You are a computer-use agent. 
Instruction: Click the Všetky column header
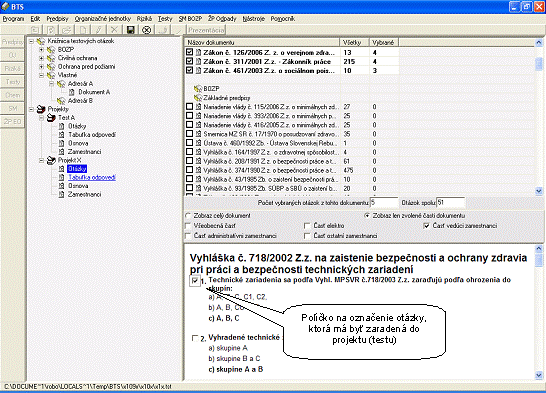pyautogui.click(x=354, y=42)
